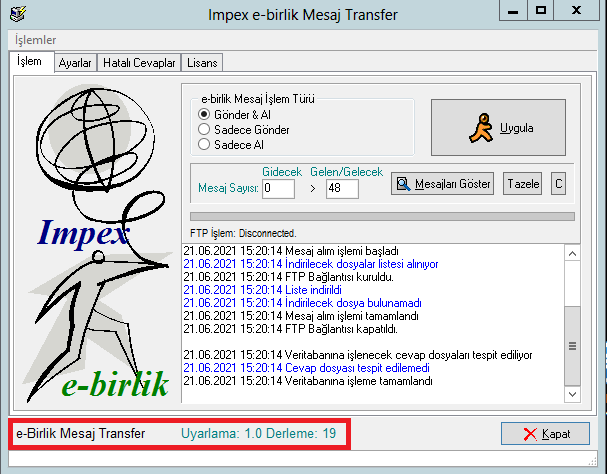
Task: Select log line 'Cevap dosyası tespit edilemedi'
Action: click(x=306, y=368)
